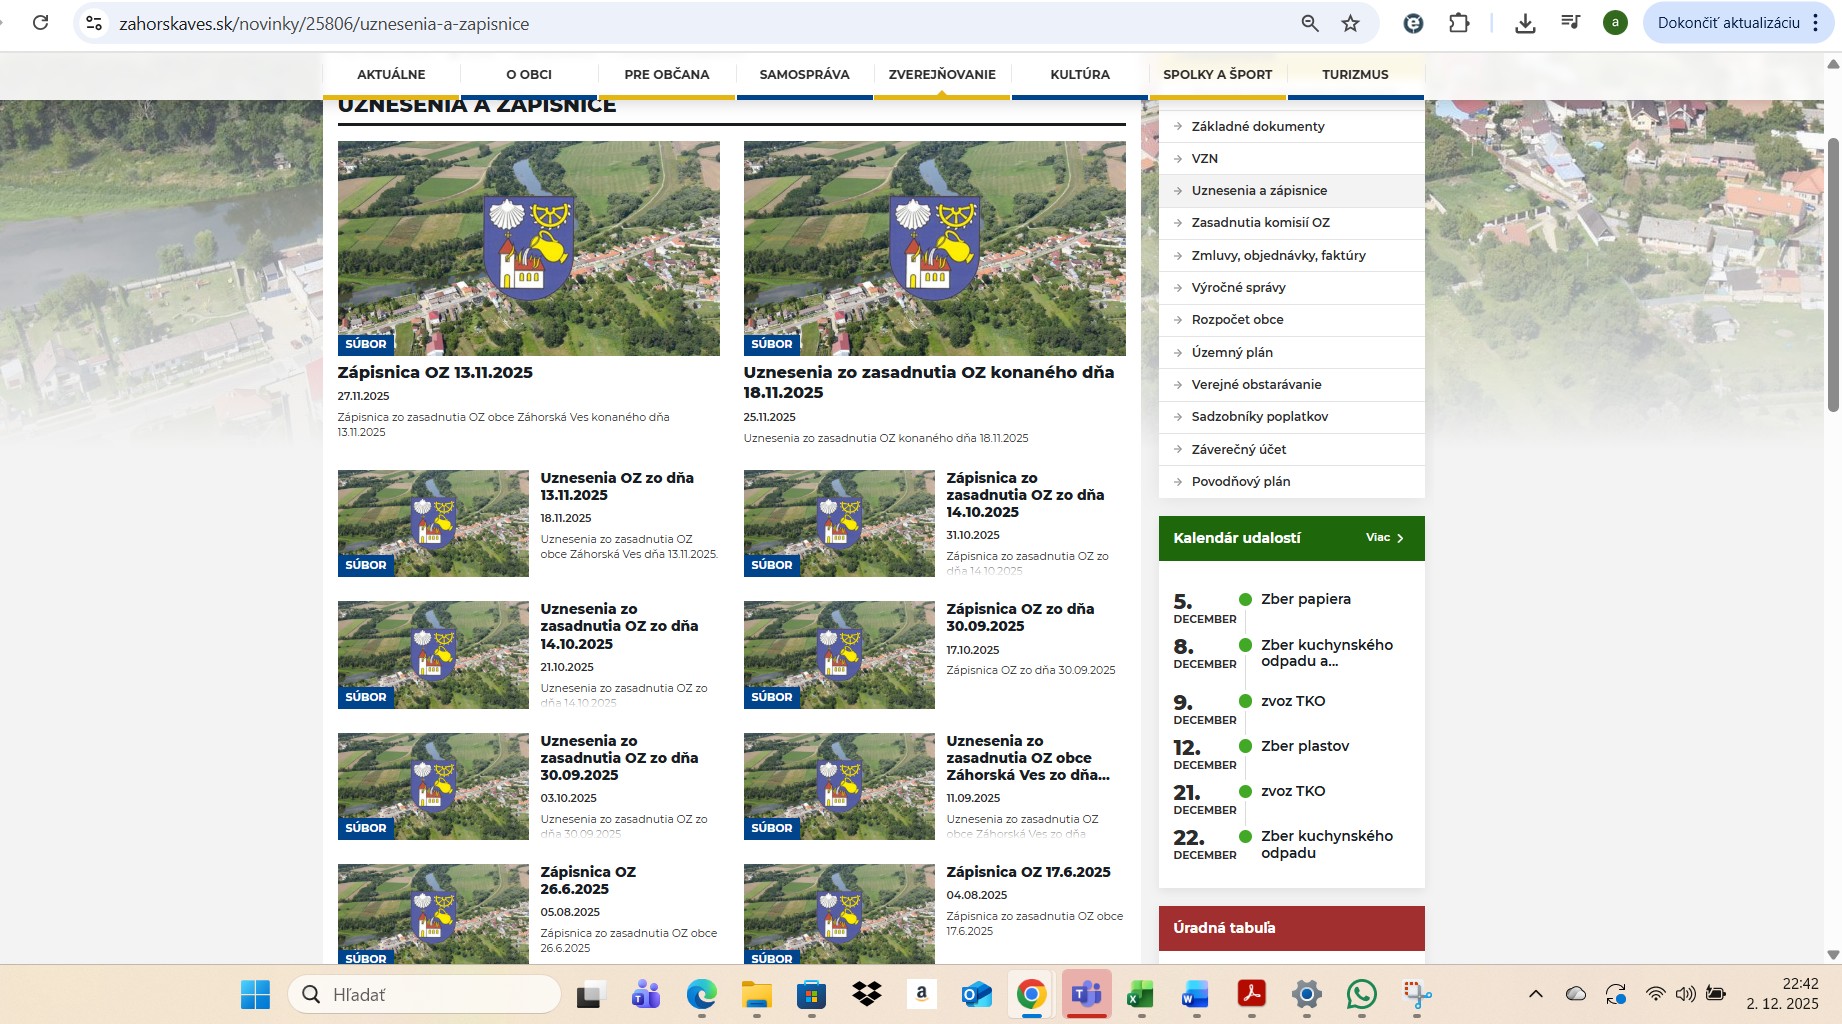The width and height of the screenshot is (1842, 1024).
Task: Open Chrome's three-dot menu
Action: point(1816,23)
